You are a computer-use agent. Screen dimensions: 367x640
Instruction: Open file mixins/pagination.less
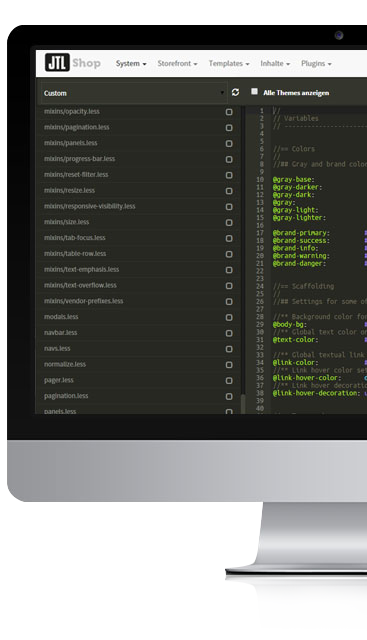pos(77,127)
